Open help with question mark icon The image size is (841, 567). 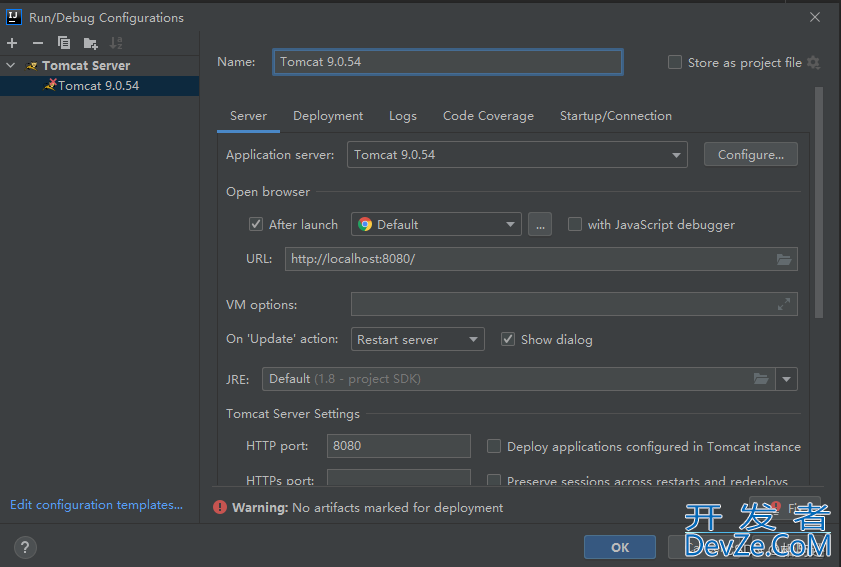[25, 548]
